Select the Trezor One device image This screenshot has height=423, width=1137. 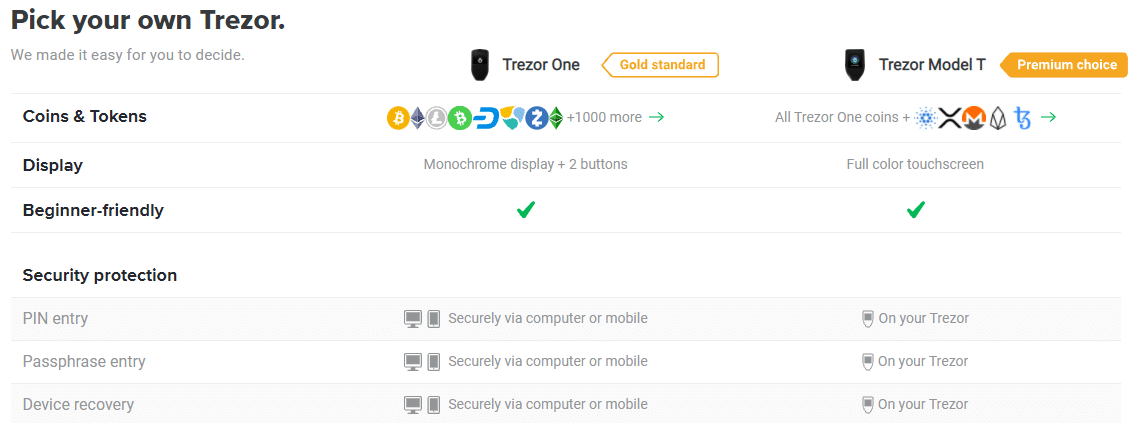tap(479, 65)
